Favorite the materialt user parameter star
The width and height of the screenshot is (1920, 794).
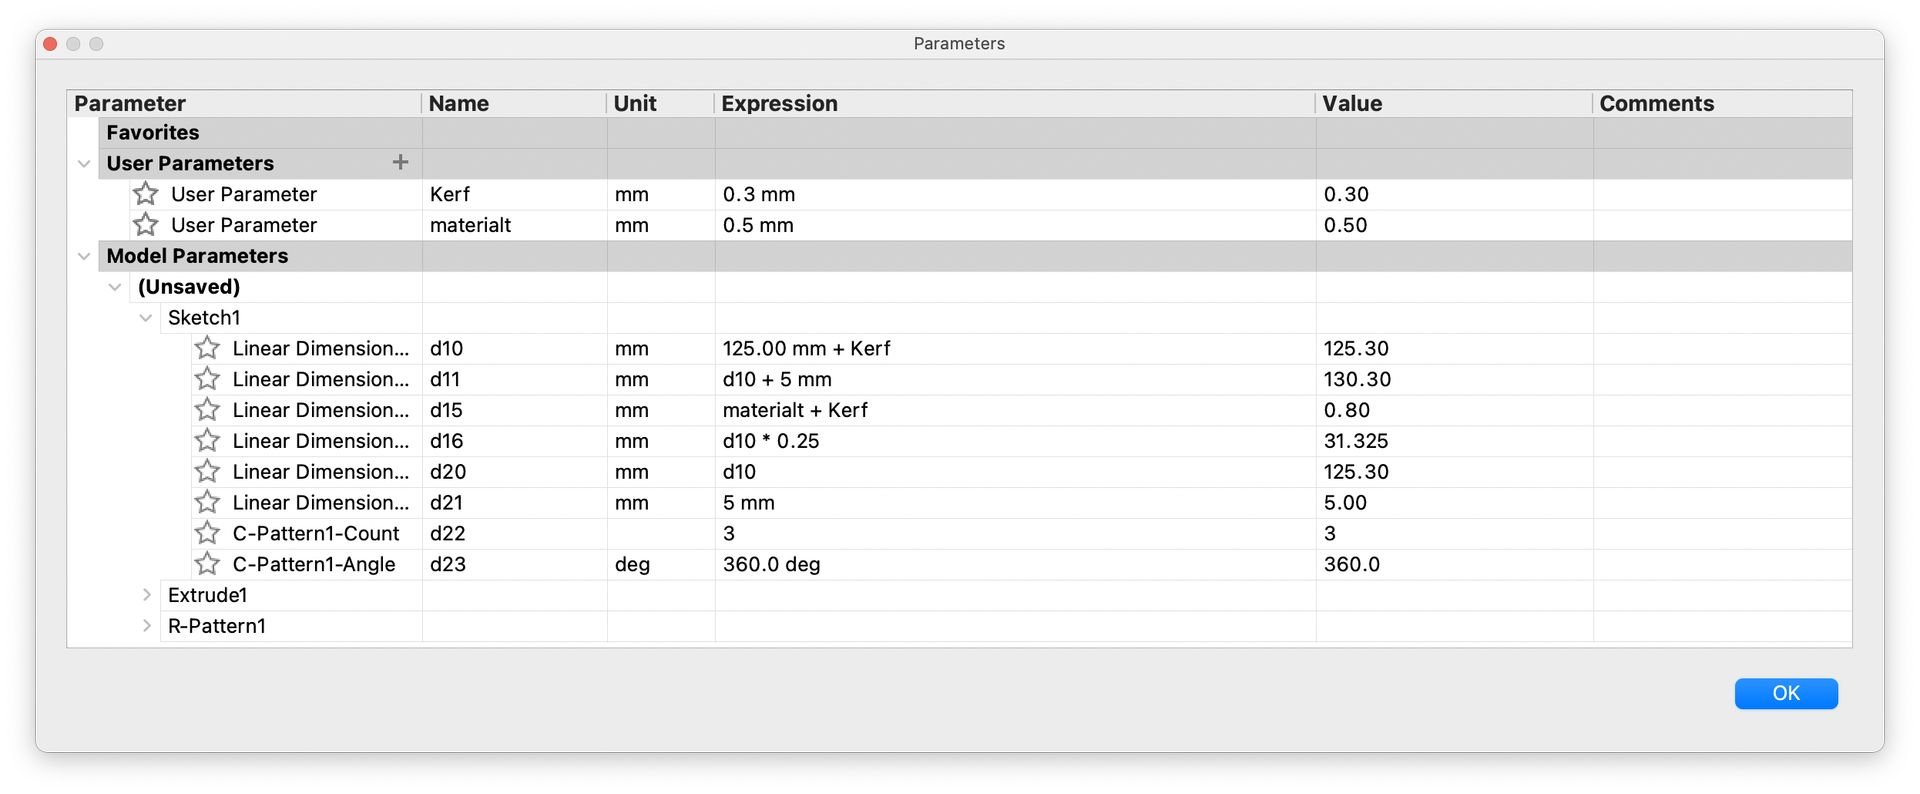pos(146,225)
